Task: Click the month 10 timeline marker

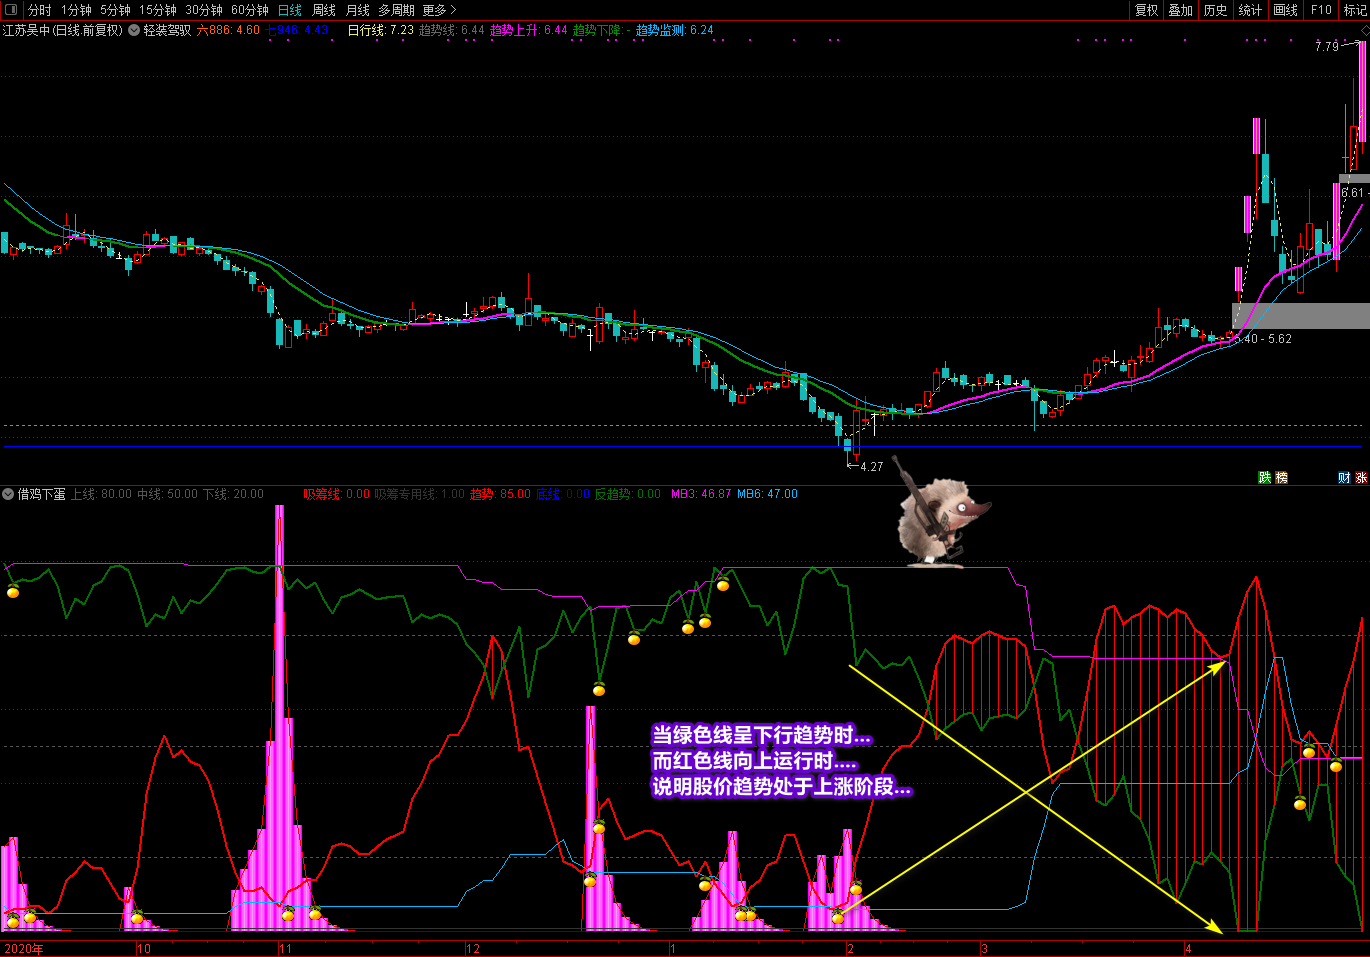Action: click(x=144, y=949)
